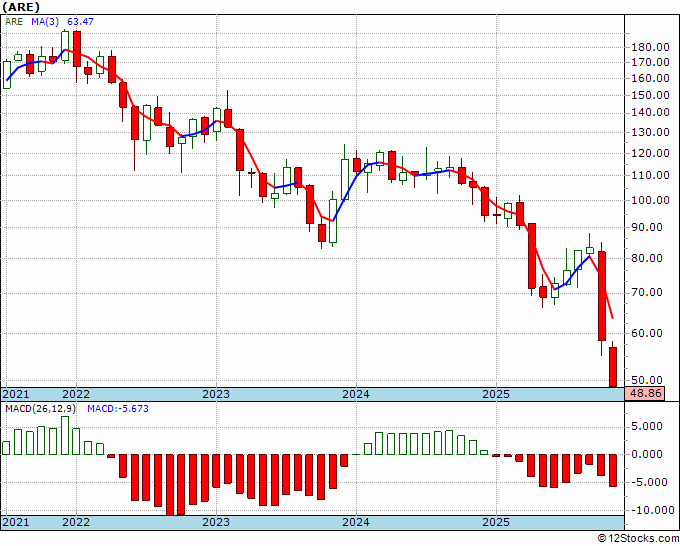Select the moving average value 63.47
This screenshot has width=680, height=546.
pos(80,22)
